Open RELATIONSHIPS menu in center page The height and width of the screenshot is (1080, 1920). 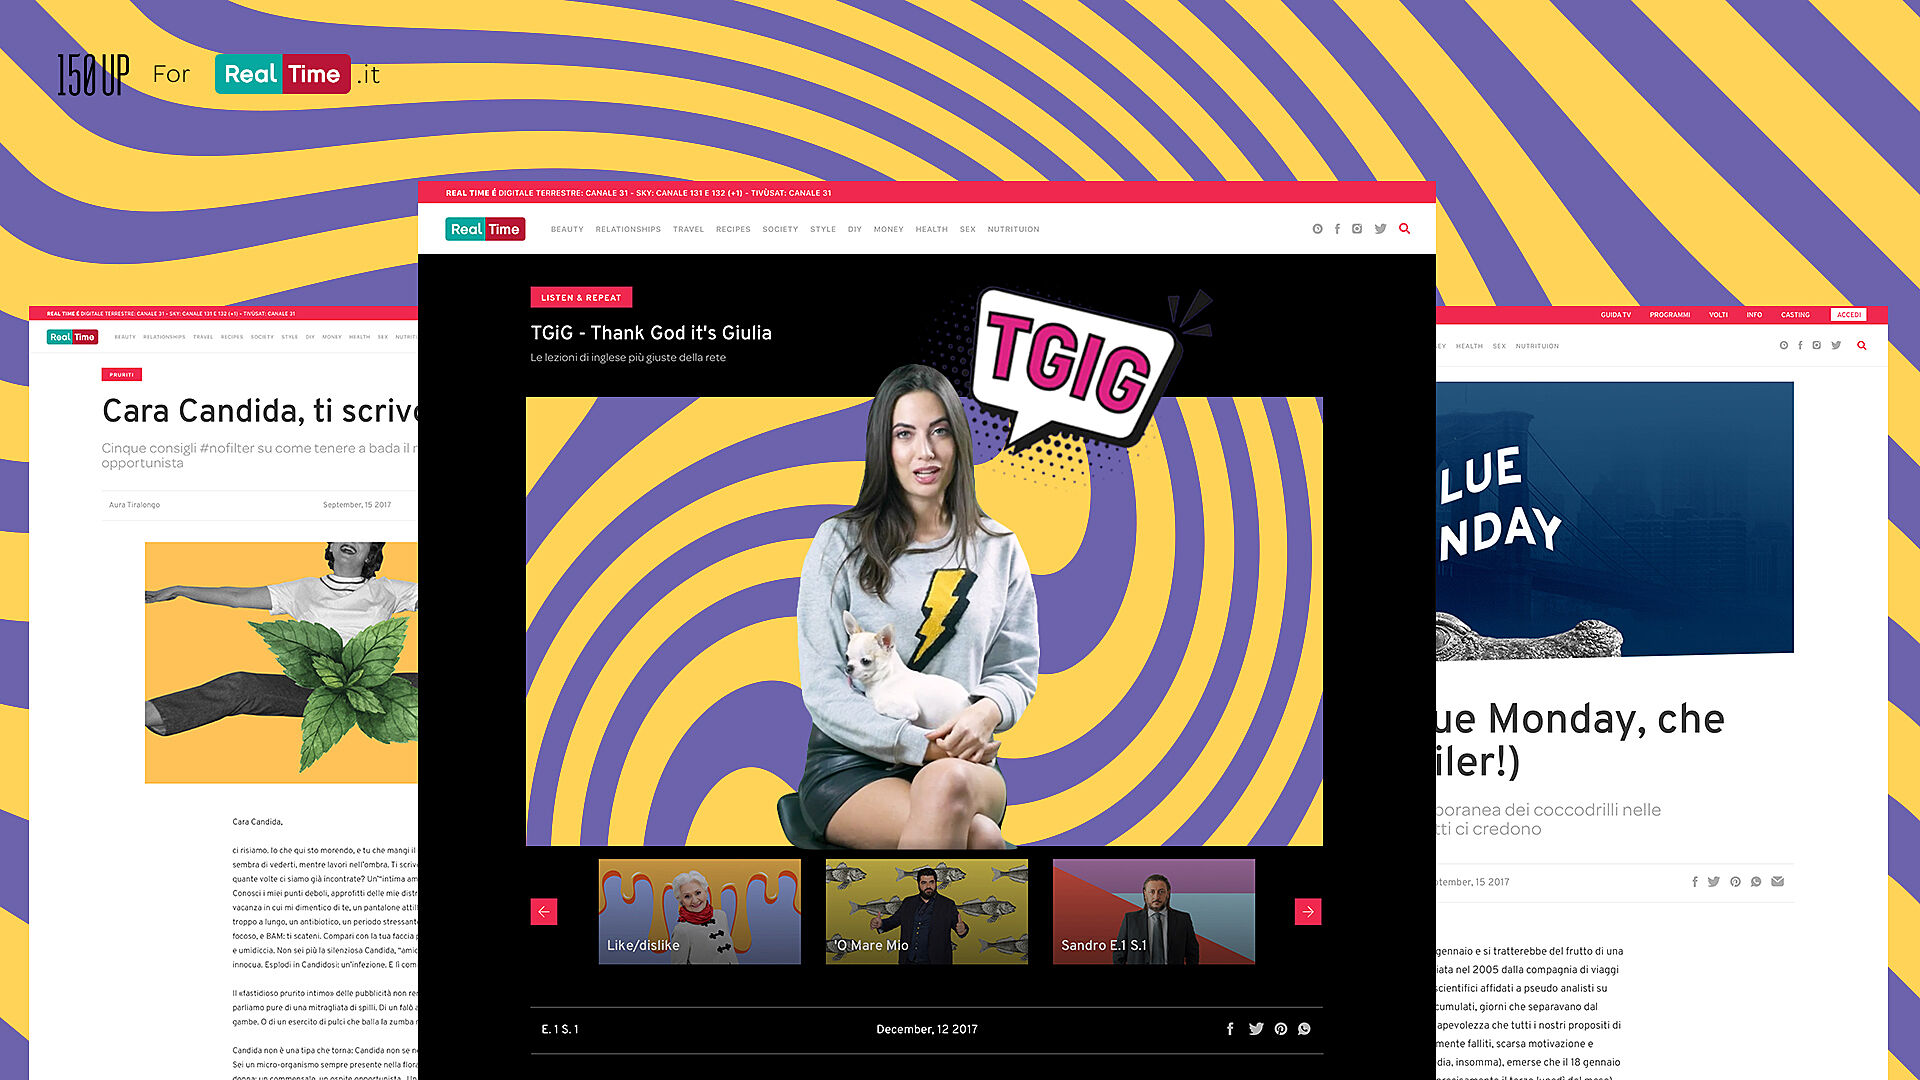click(628, 229)
